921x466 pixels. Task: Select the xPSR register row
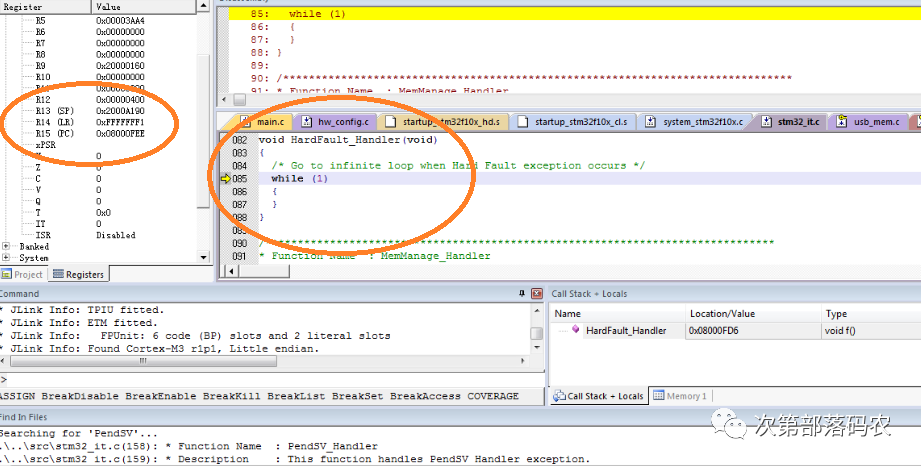[x=99, y=145]
